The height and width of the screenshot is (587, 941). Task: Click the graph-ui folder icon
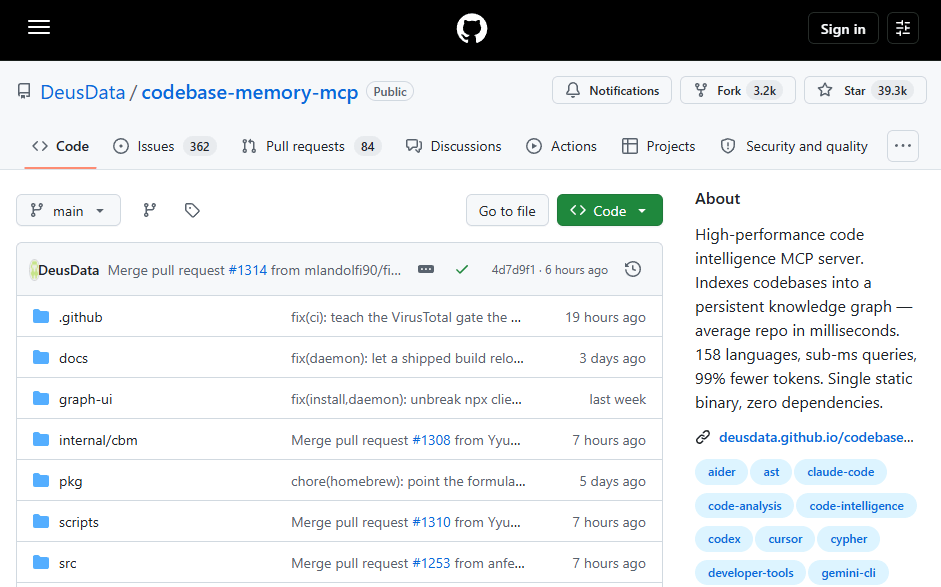tap(41, 399)
